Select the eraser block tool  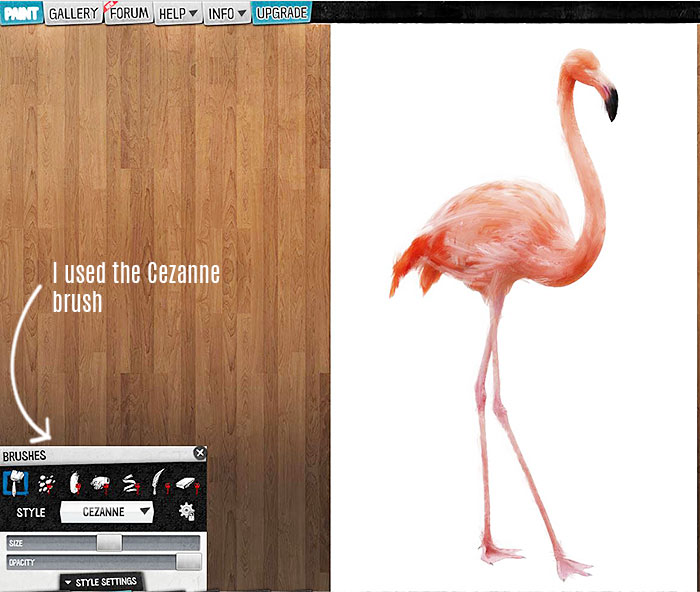188,484
